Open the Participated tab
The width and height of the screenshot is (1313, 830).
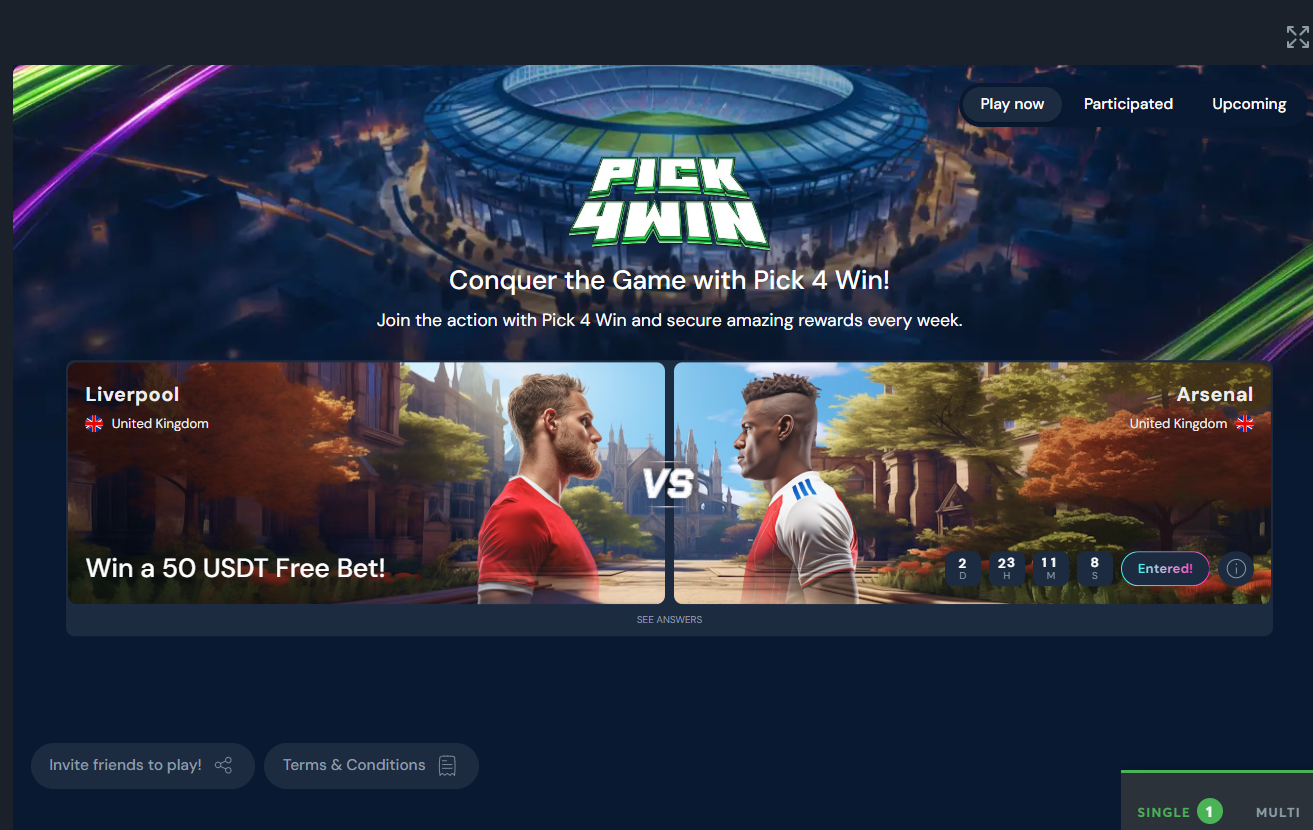[1128, 104]
